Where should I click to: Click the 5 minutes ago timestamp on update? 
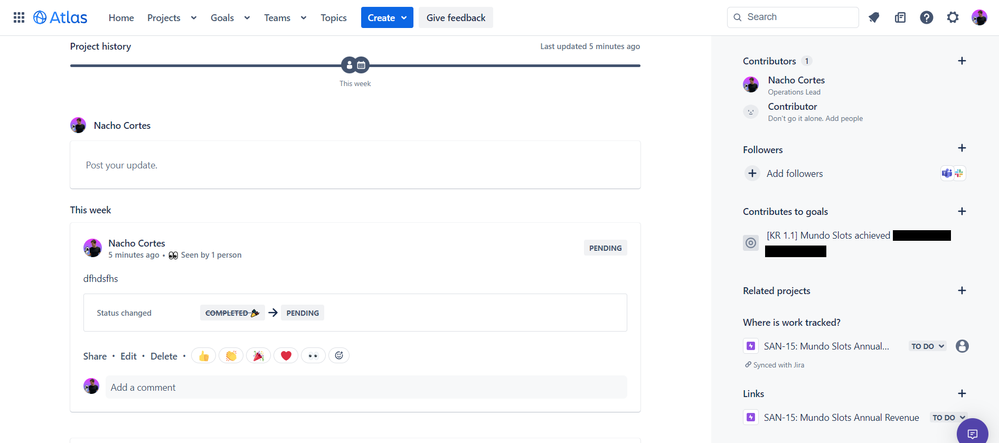tap(134, 255)
